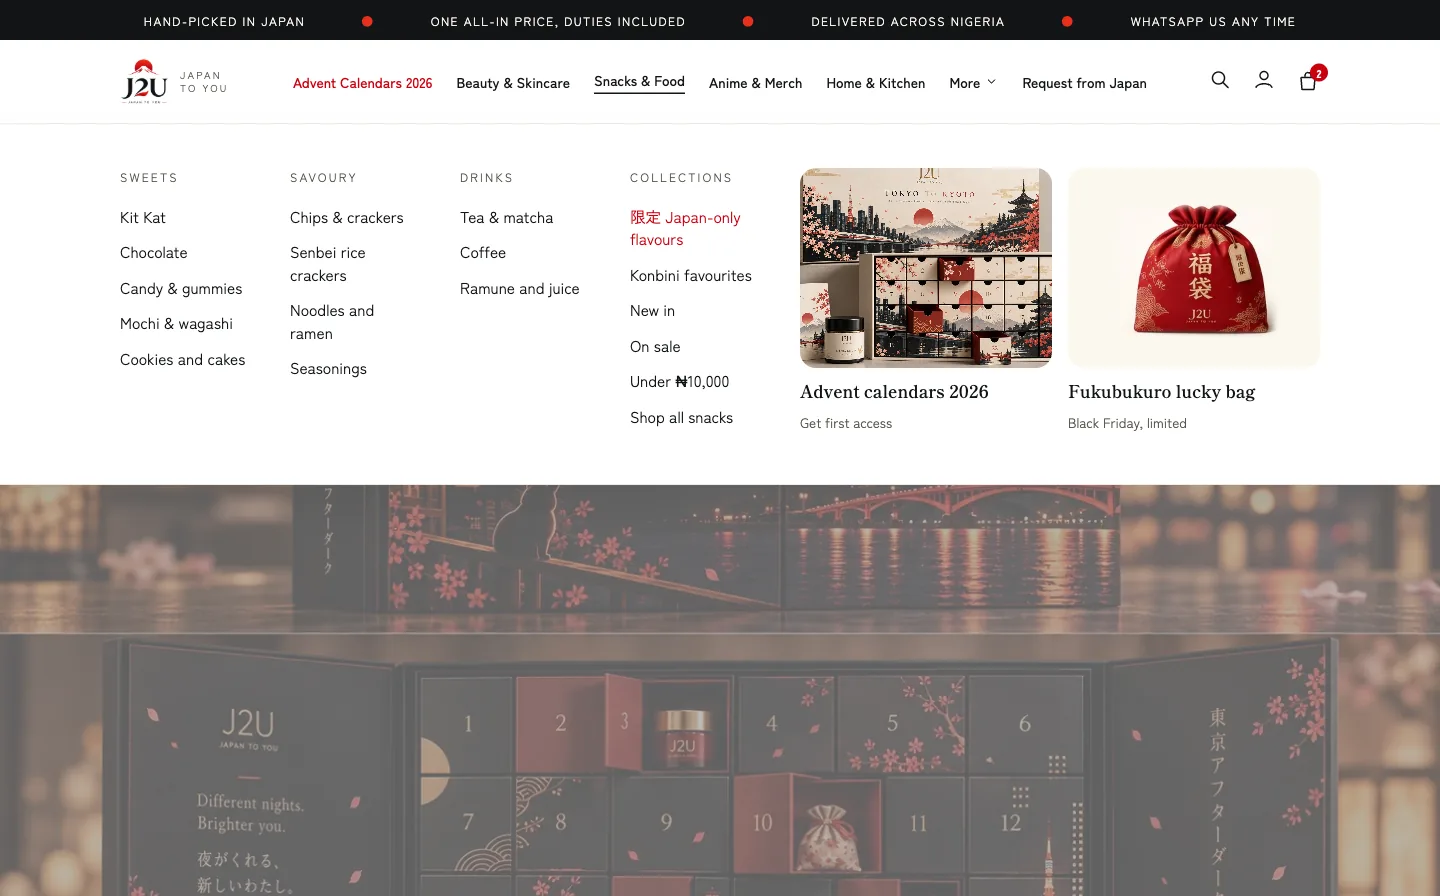Open the Seasonings link
1440x896 pixels.
[x=328, y=369]
